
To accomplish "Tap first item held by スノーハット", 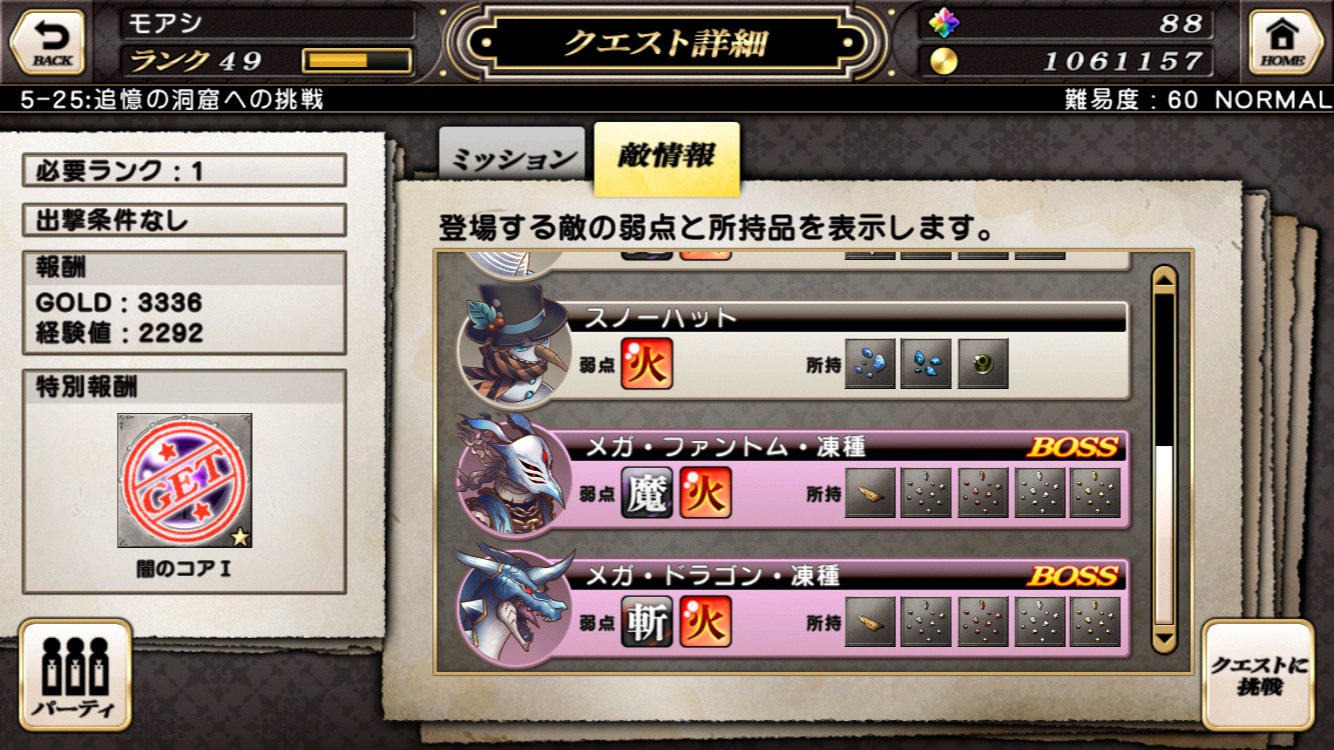I will pos(870,364).
